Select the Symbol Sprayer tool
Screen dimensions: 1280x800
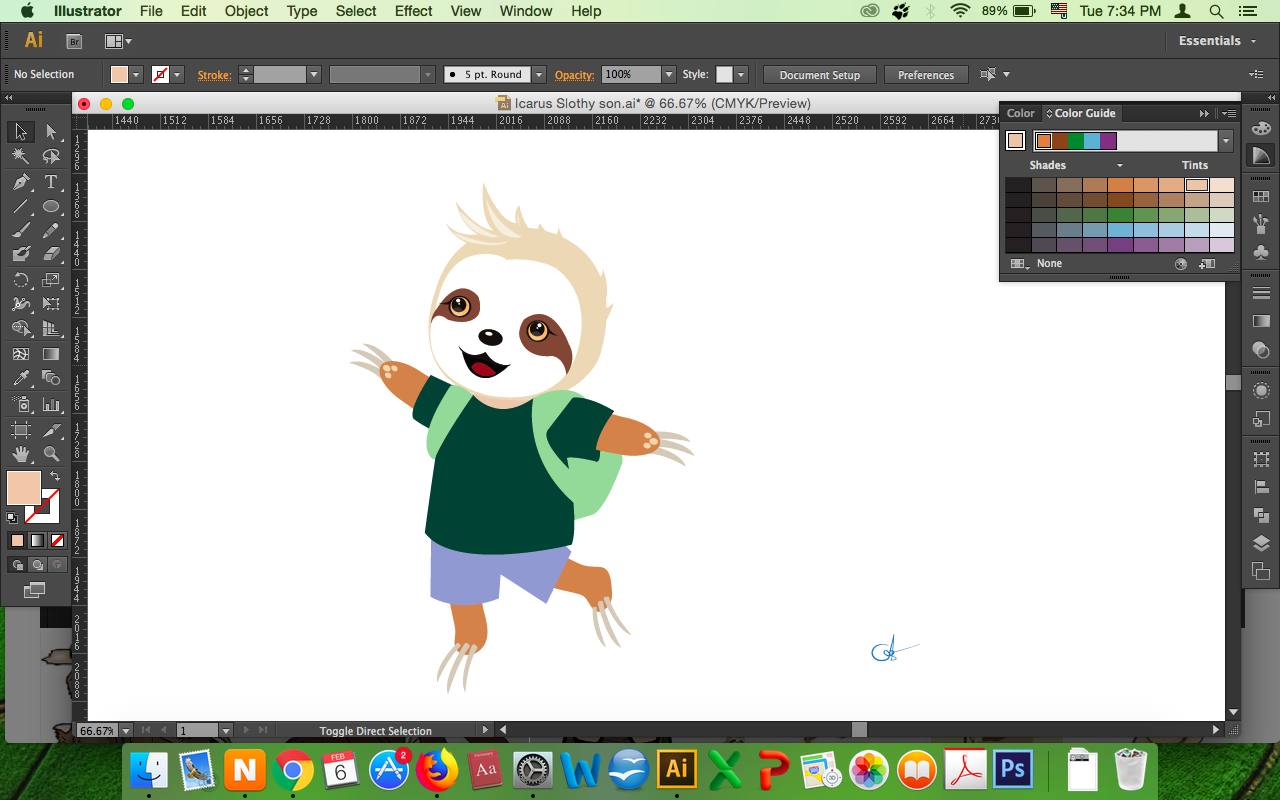click(x=21, y=404)
